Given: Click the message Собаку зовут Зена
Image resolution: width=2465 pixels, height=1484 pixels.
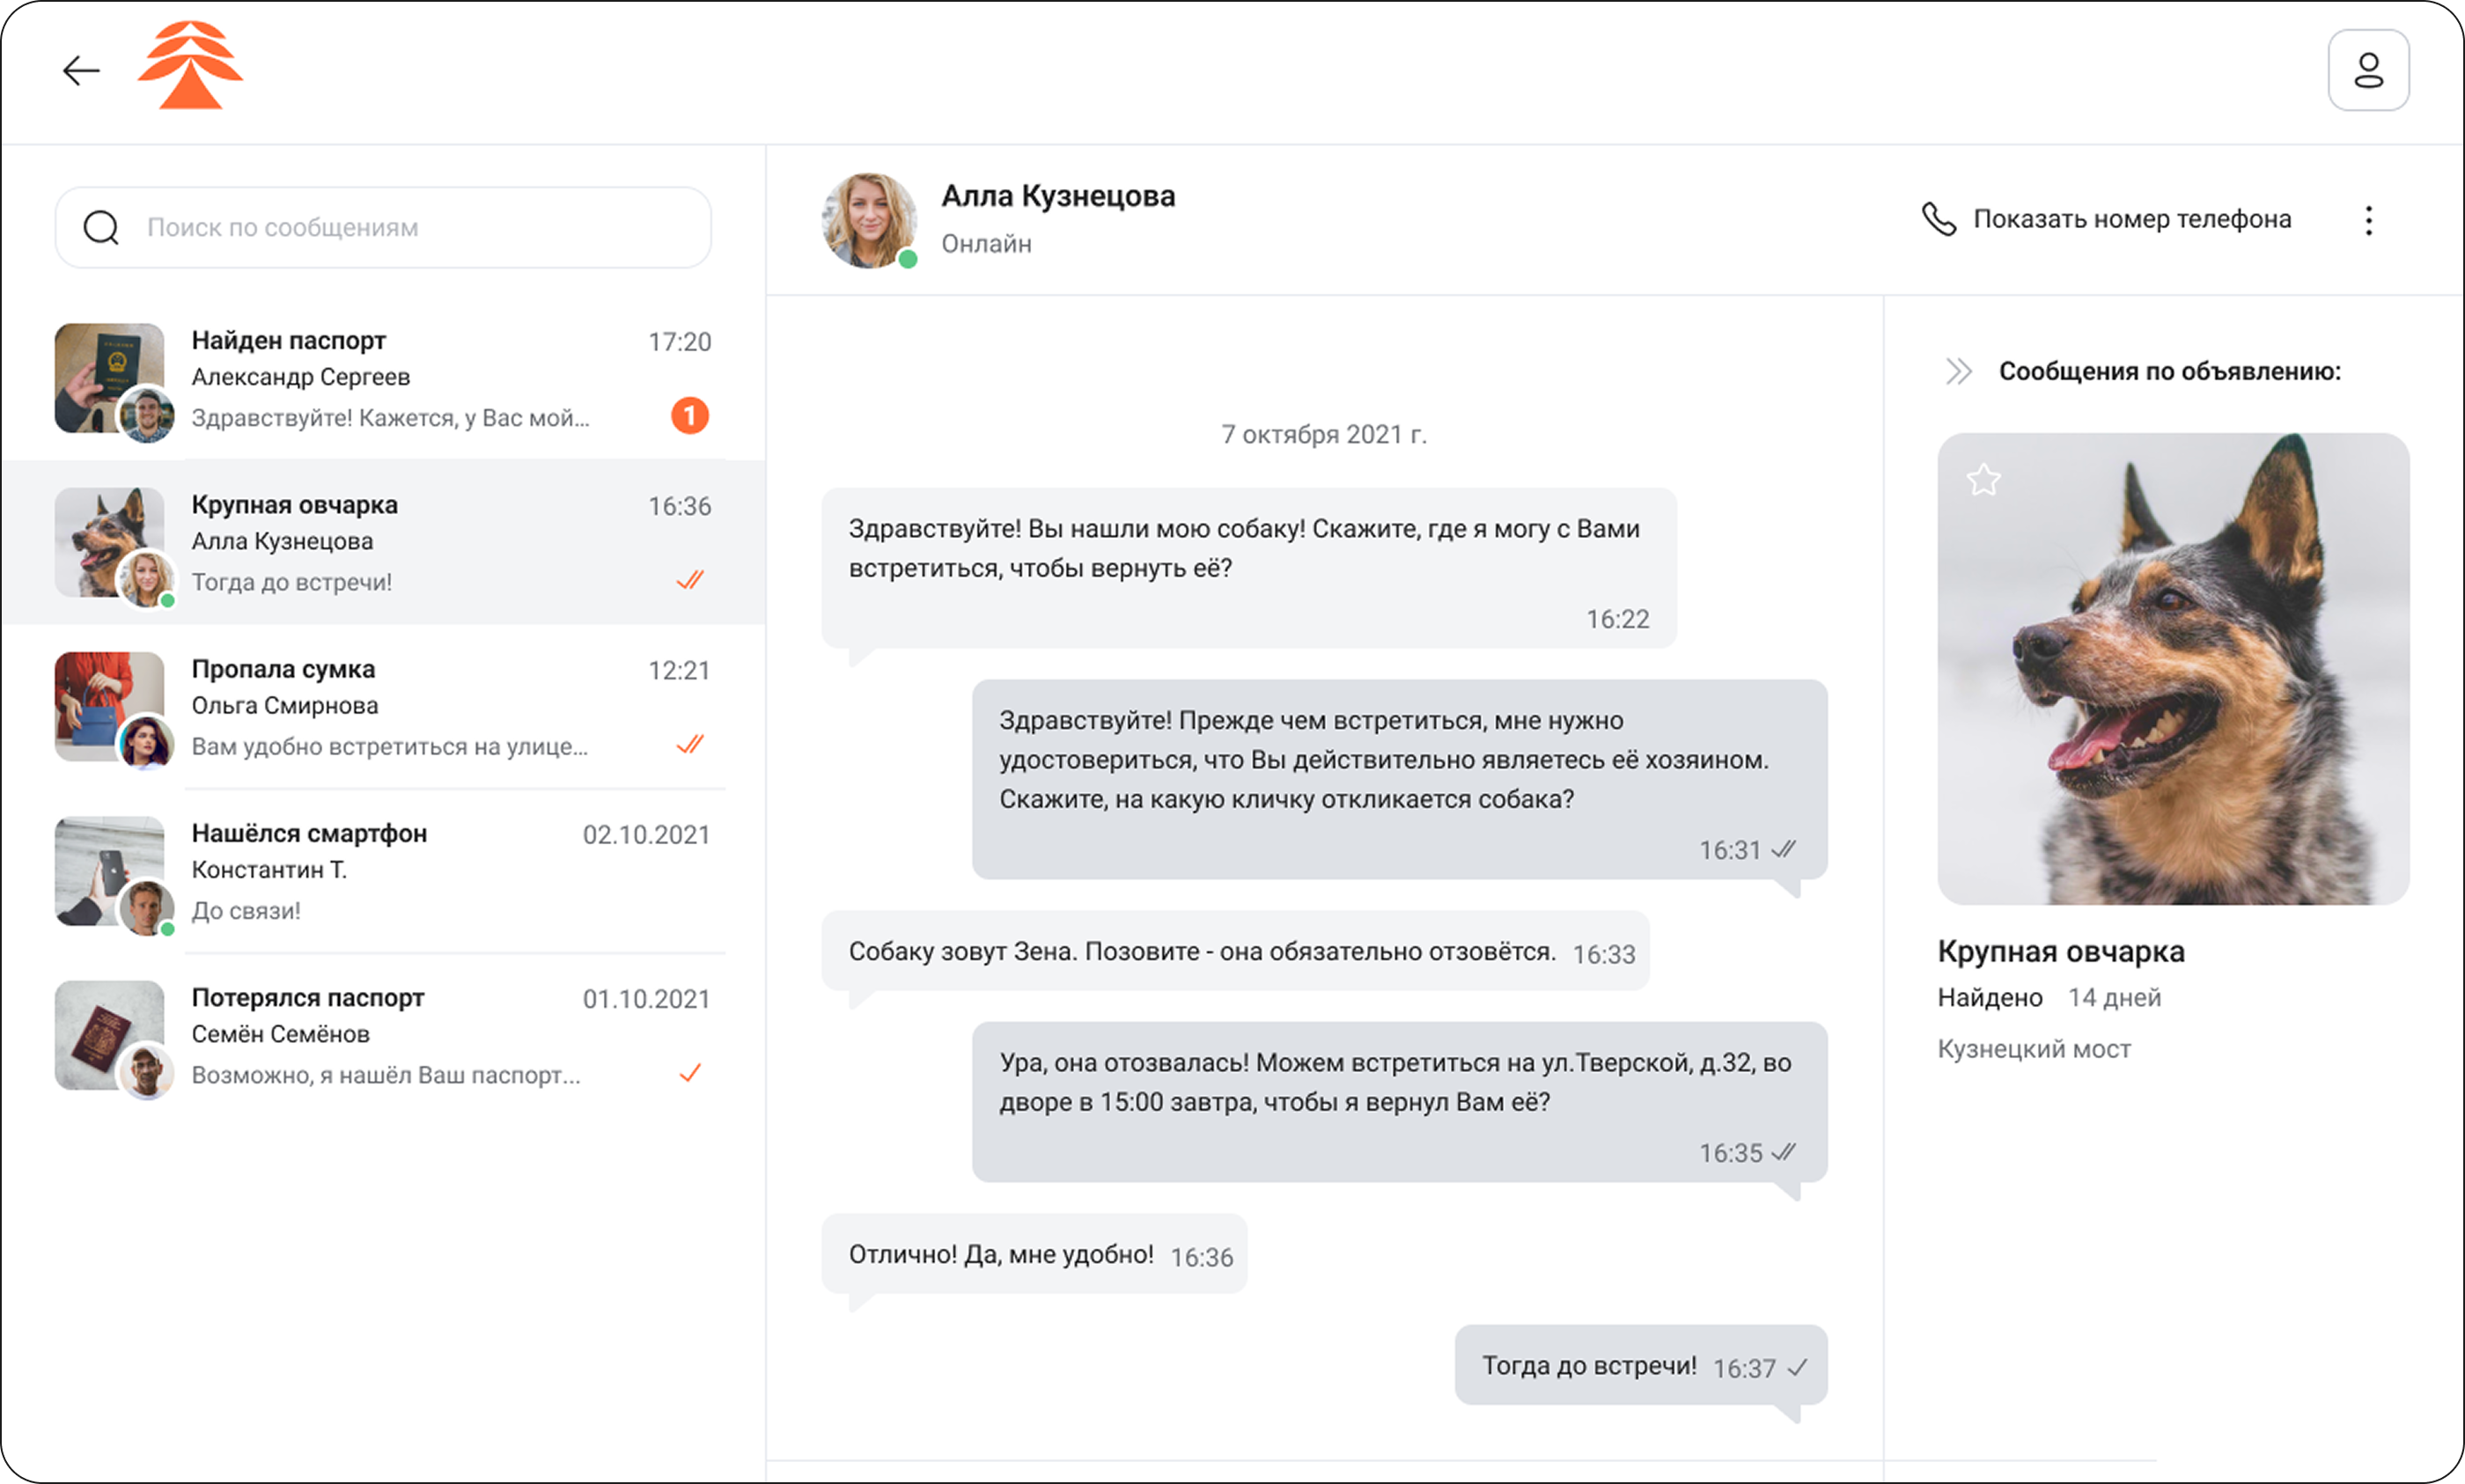Looking at the screenshot, I should pyautogui.click(x=1235, y=951).
